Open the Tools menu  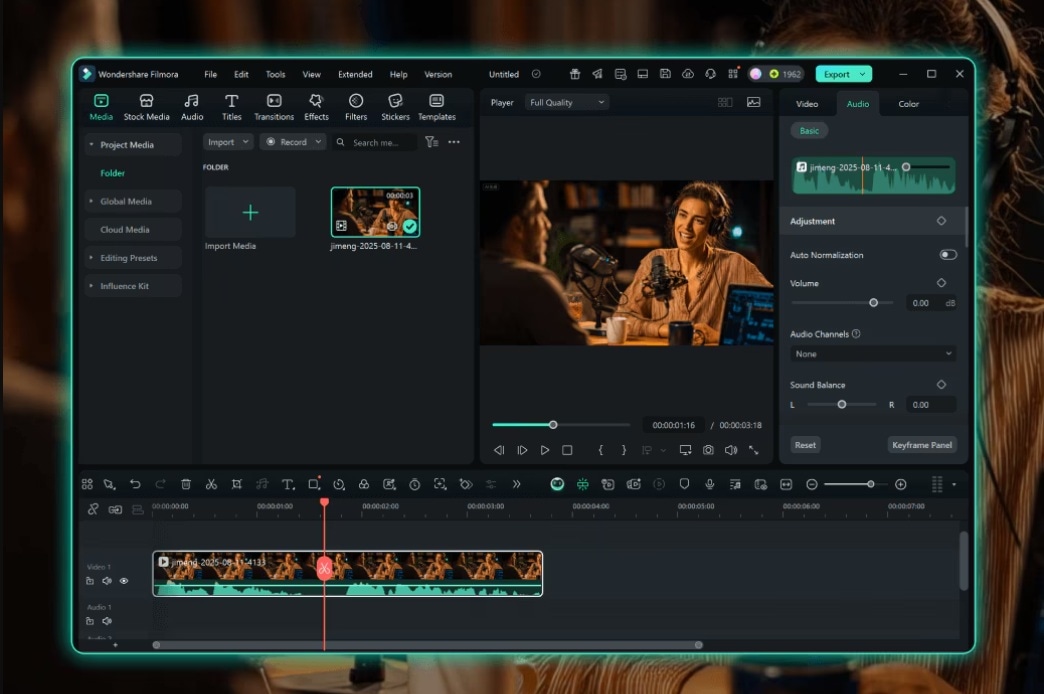click(275, 75)
